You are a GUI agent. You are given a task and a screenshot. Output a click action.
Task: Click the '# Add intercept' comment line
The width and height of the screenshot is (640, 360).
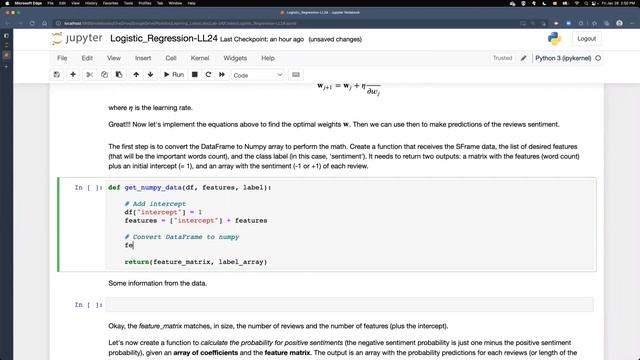[x=155, y=204]
